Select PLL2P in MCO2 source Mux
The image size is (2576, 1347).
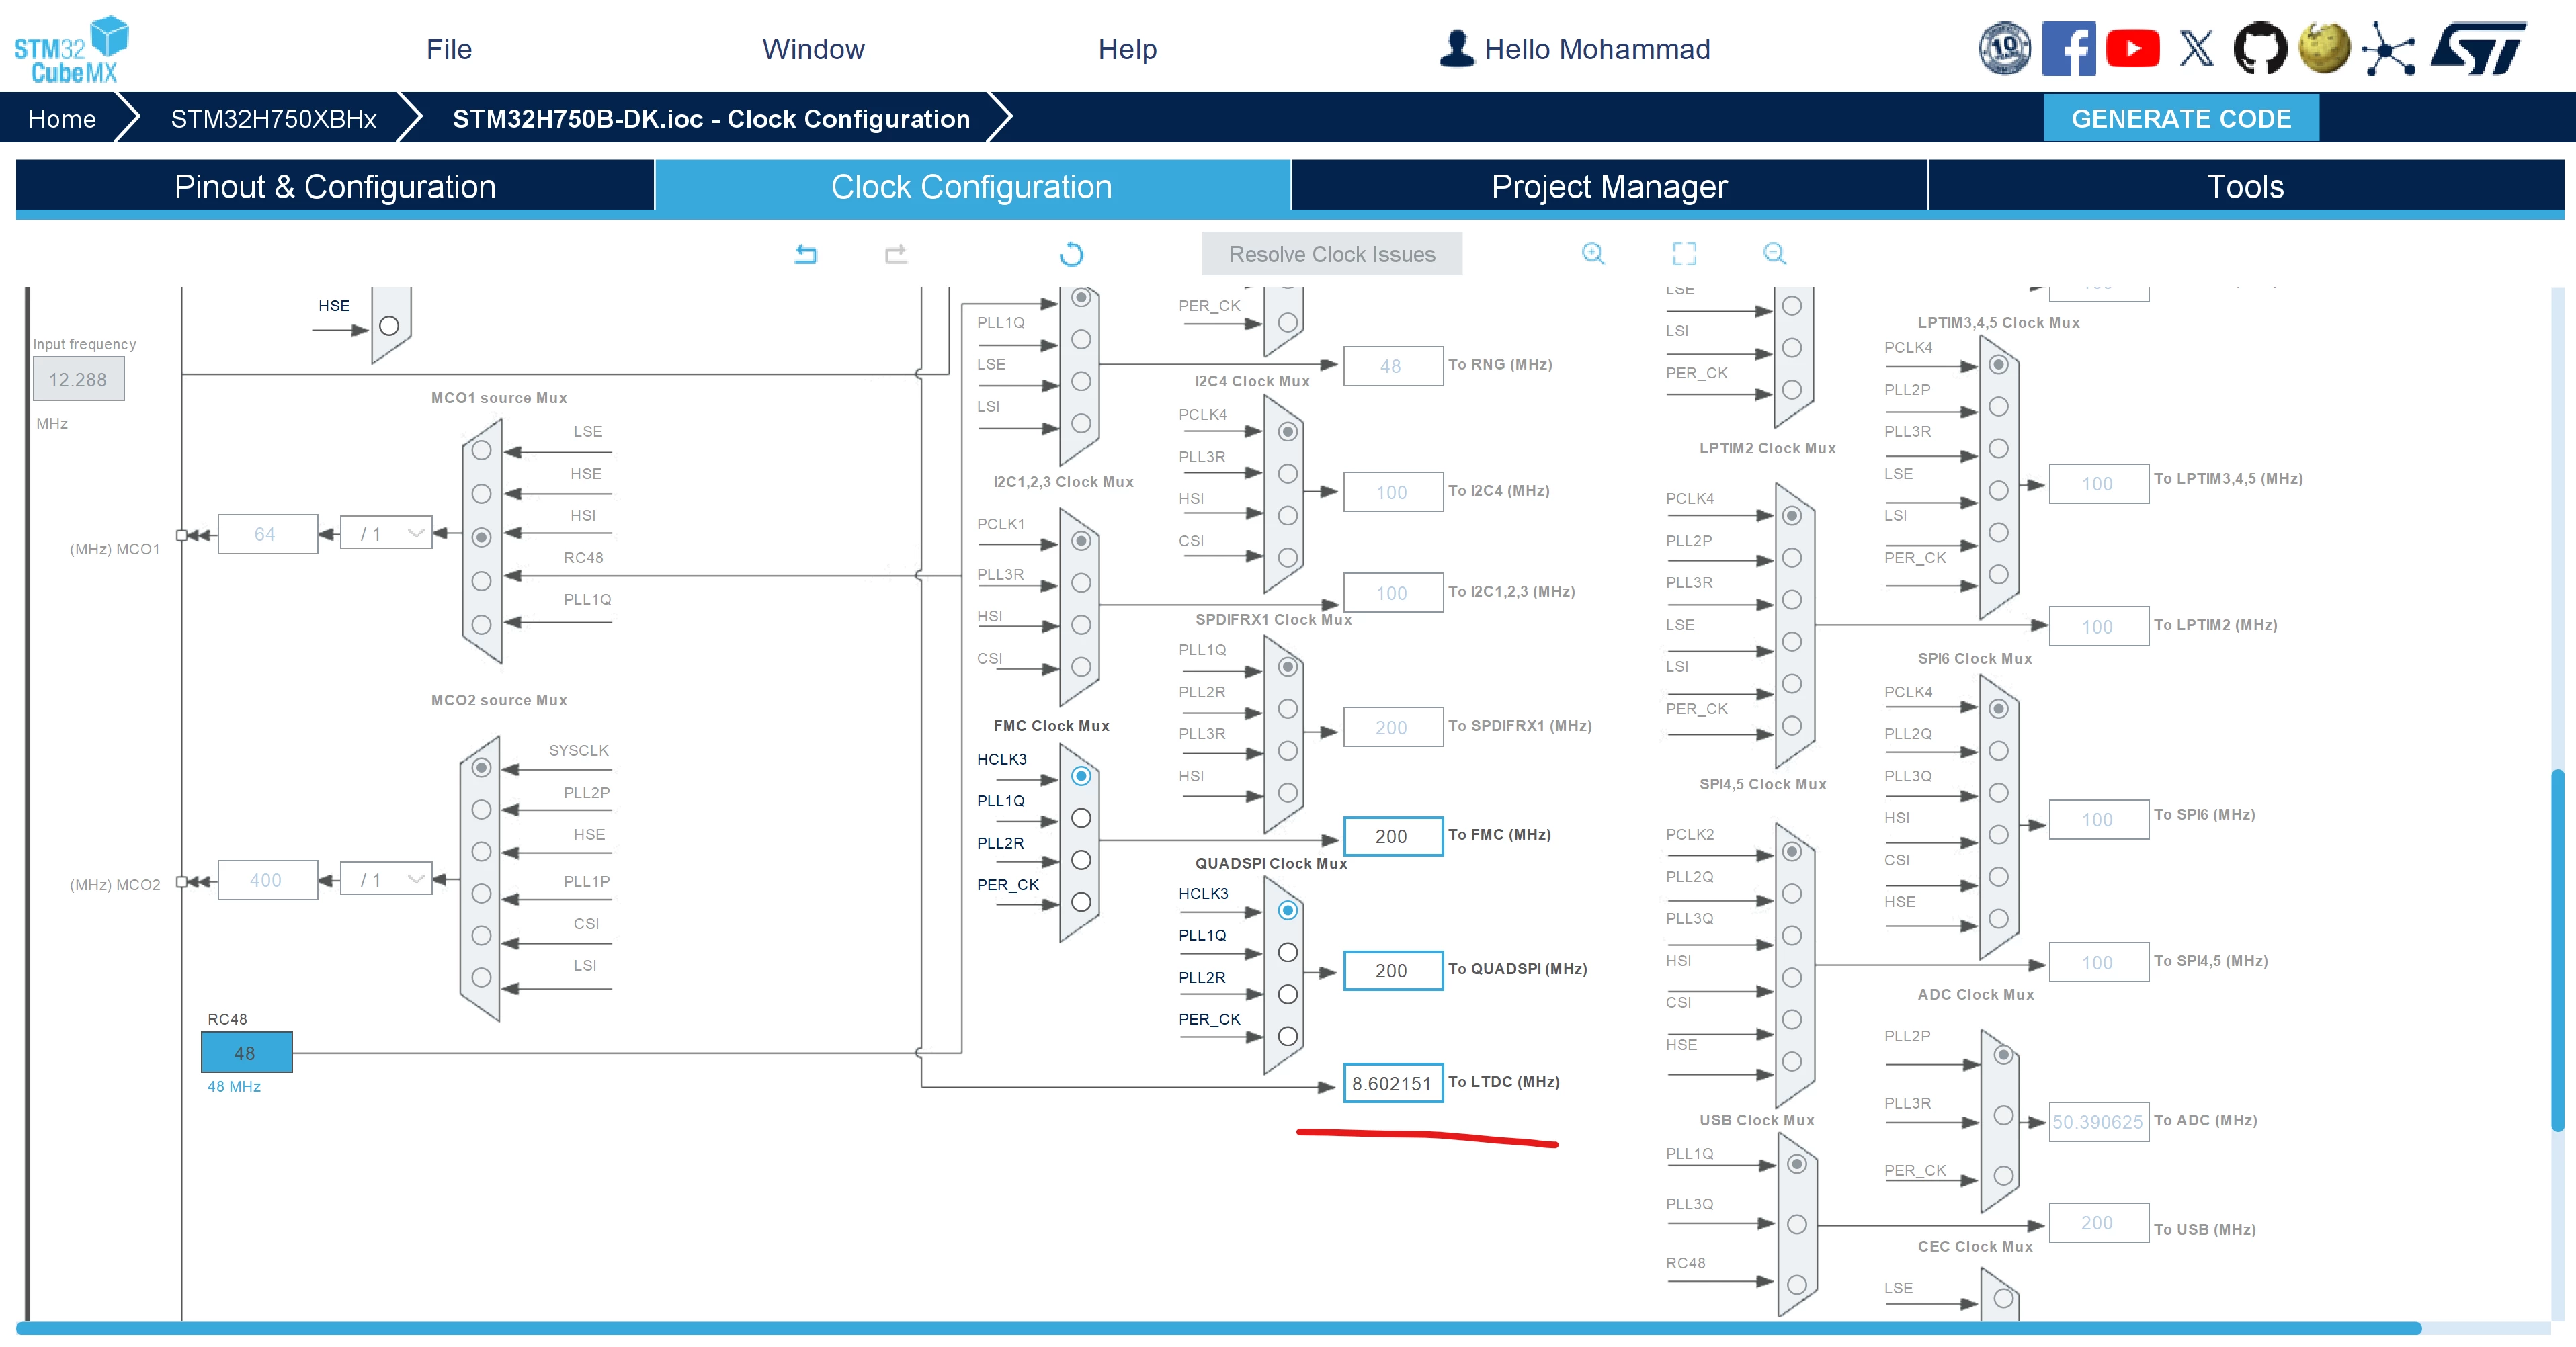[482, 810]
